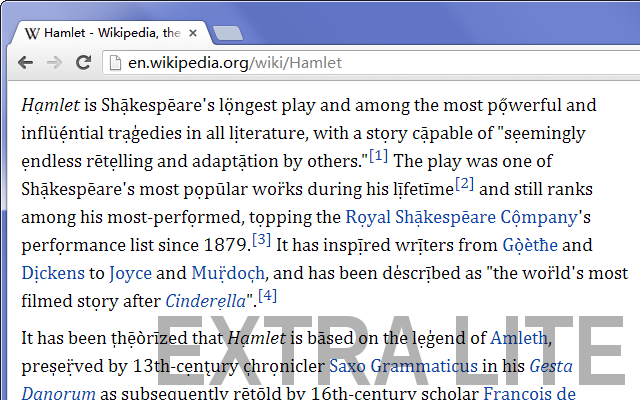
Task: Click the greyed Forward arrow button
Action: tap(54, 62)
